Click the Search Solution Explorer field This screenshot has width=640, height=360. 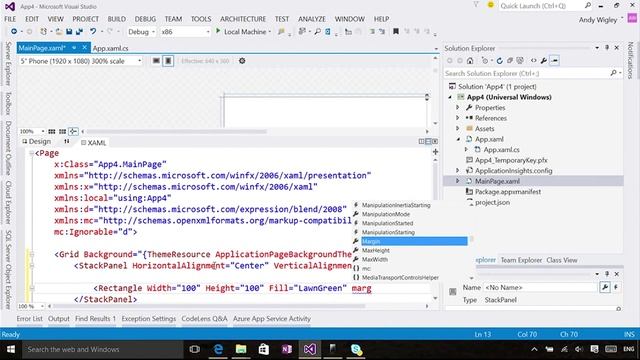532,73
